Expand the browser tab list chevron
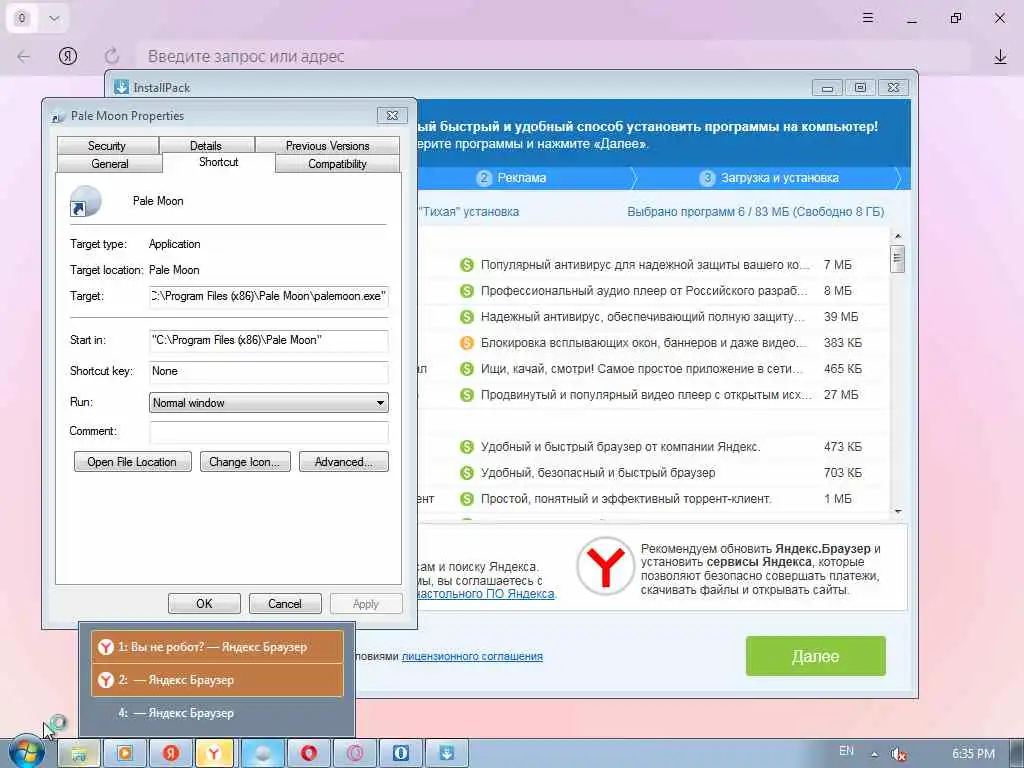The image size is (1024, 768). point(54,18)
